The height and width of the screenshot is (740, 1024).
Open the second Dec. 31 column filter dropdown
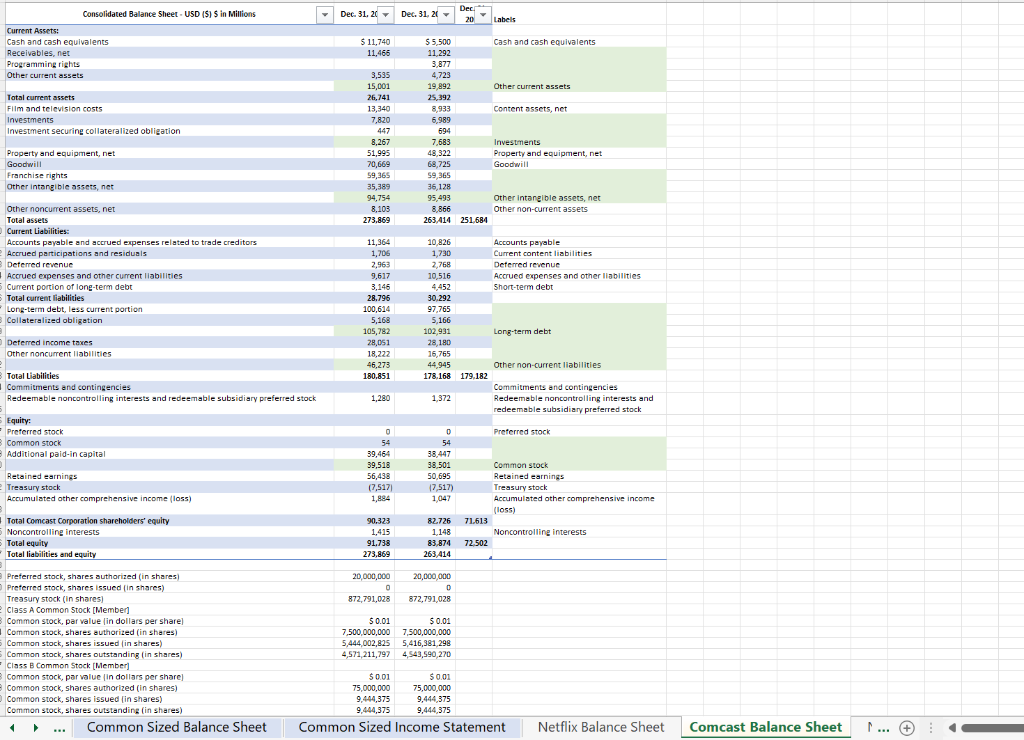tap(448, 14)
